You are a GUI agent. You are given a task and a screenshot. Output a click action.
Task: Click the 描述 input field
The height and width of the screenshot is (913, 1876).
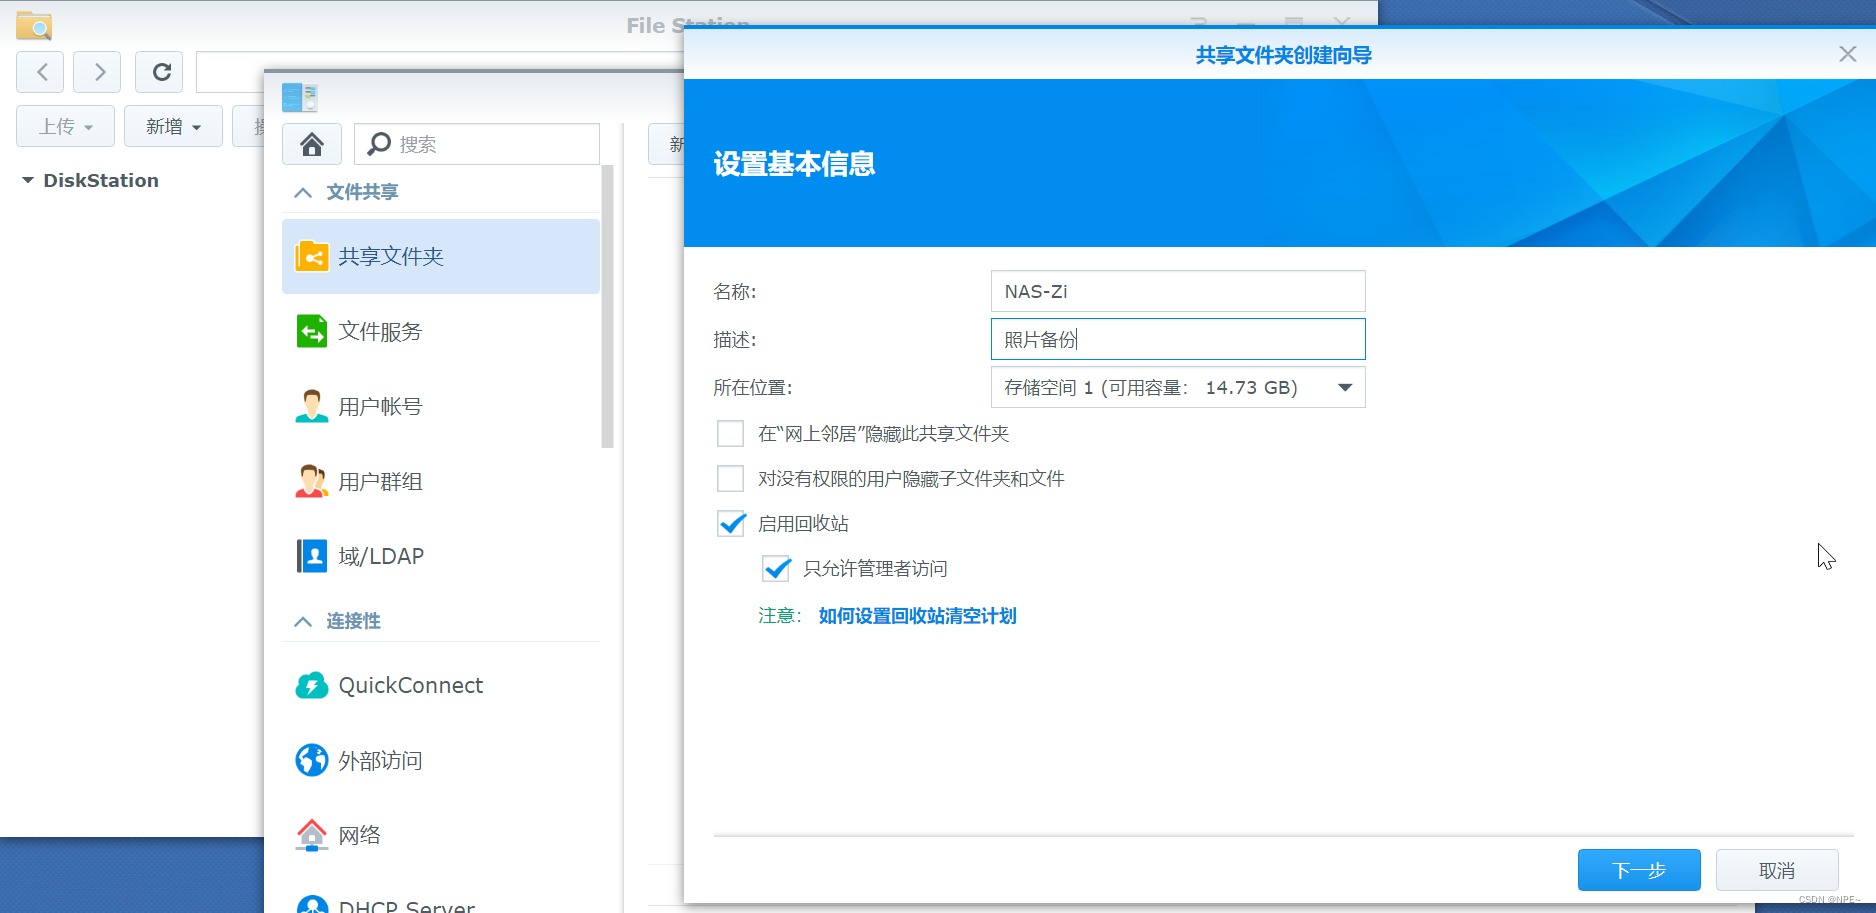coord(1178,339)
